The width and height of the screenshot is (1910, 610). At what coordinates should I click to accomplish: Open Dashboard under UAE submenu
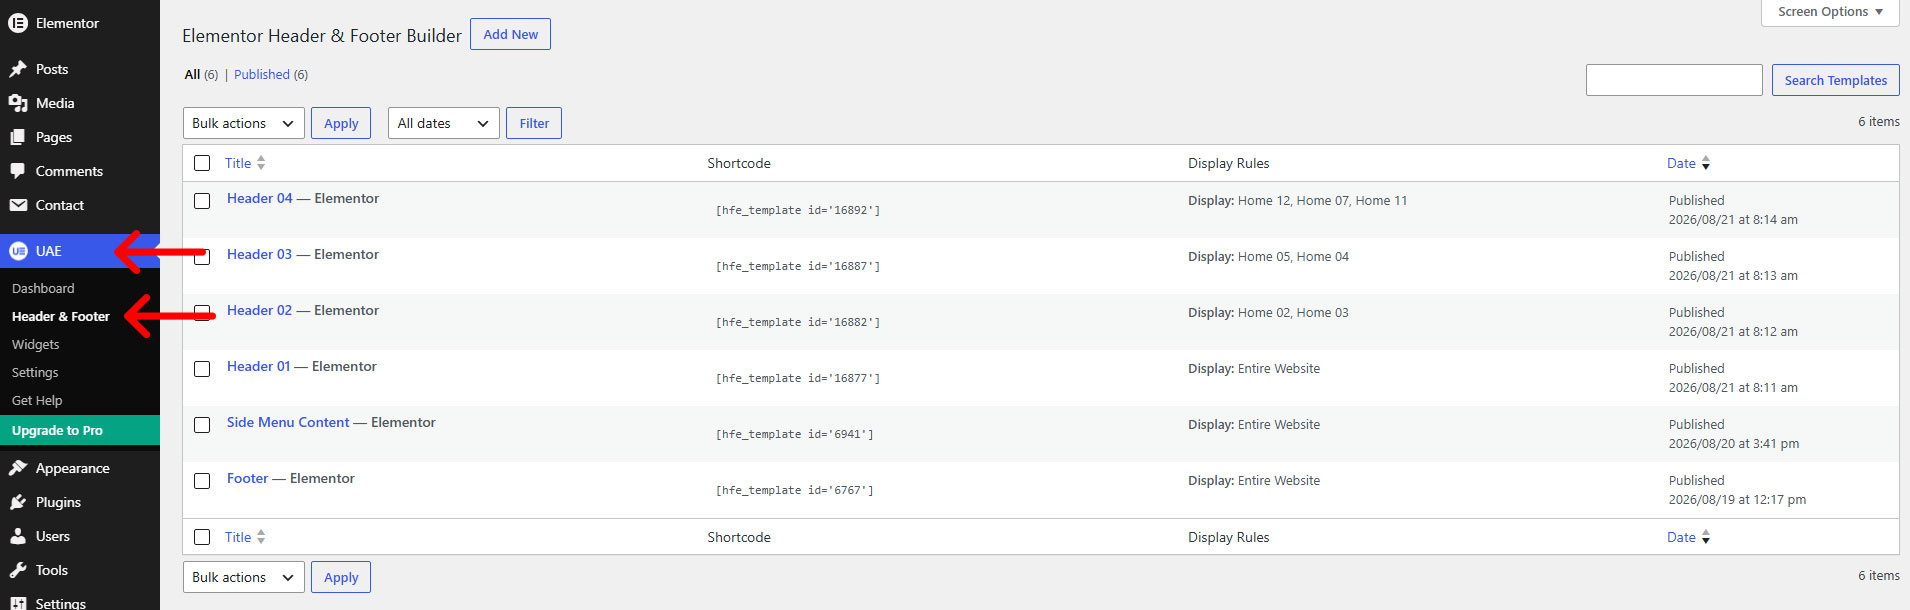[x=43, y=288]
